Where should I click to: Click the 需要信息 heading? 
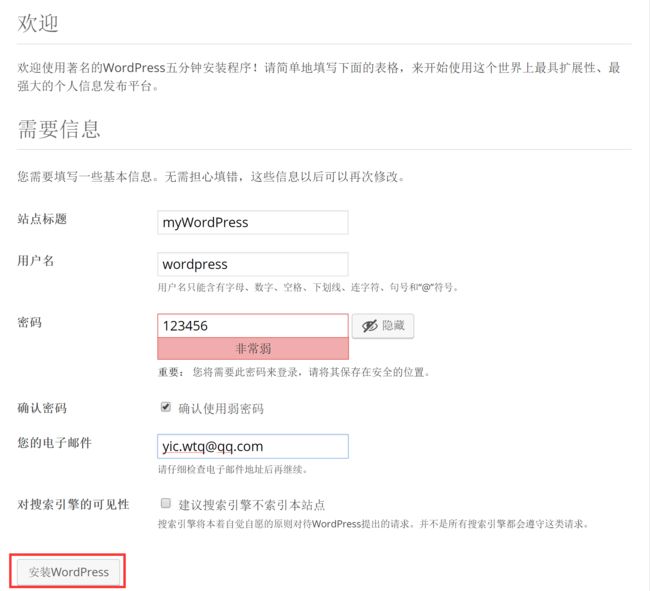pyautogui.click(x=59, y=129)
